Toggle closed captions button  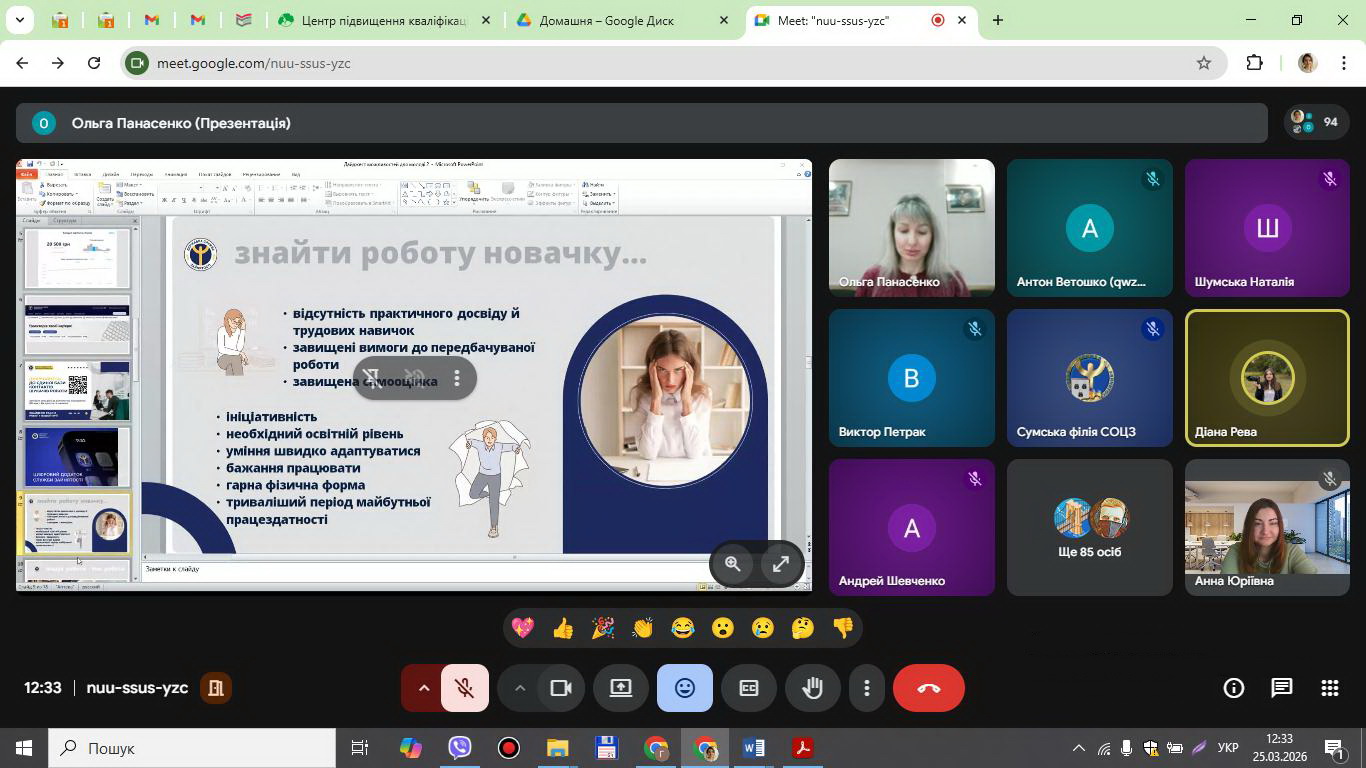749,688
